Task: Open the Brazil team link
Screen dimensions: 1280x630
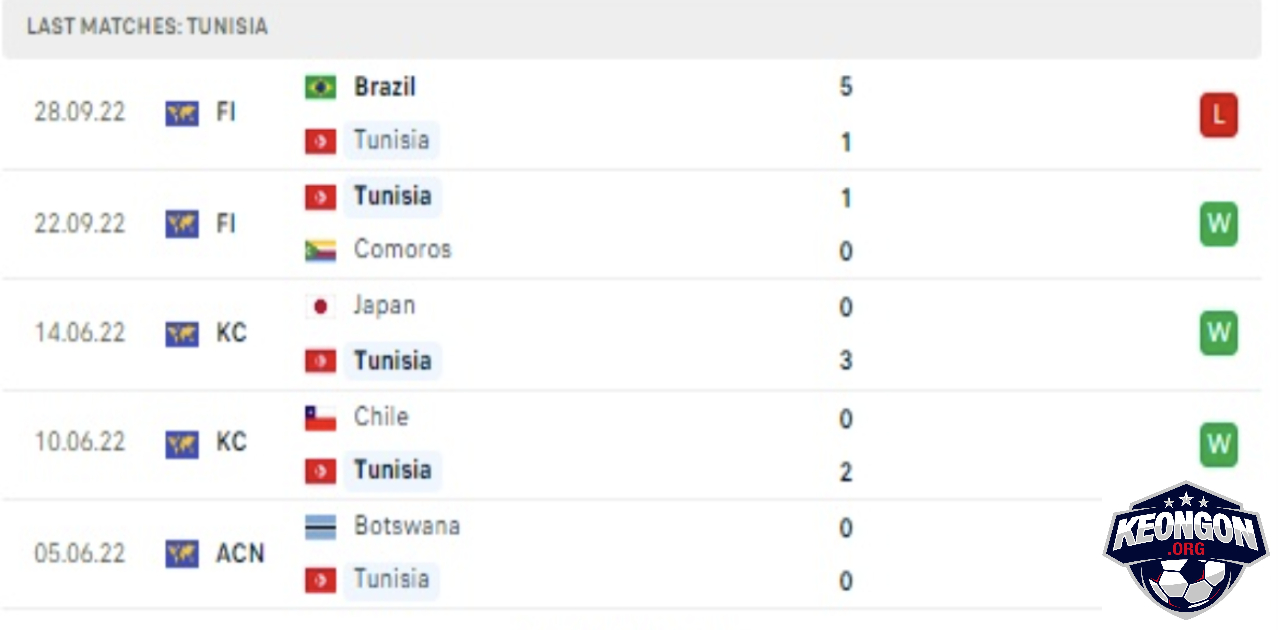Action: click(x=385, y=87)
